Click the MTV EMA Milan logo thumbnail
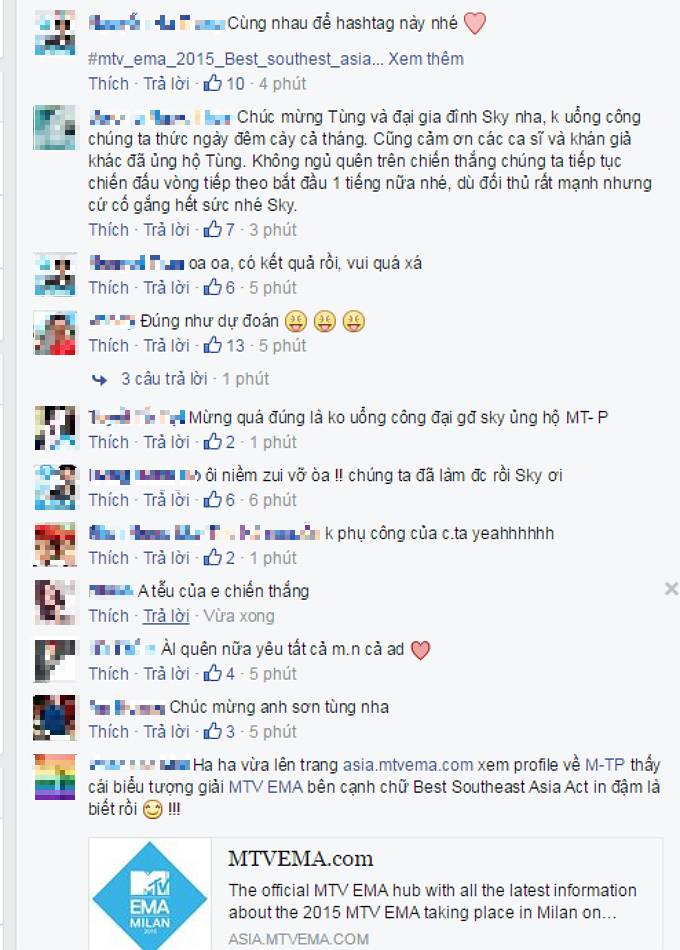This screenshot has height=950, width=680. click(x=150, y=894)
